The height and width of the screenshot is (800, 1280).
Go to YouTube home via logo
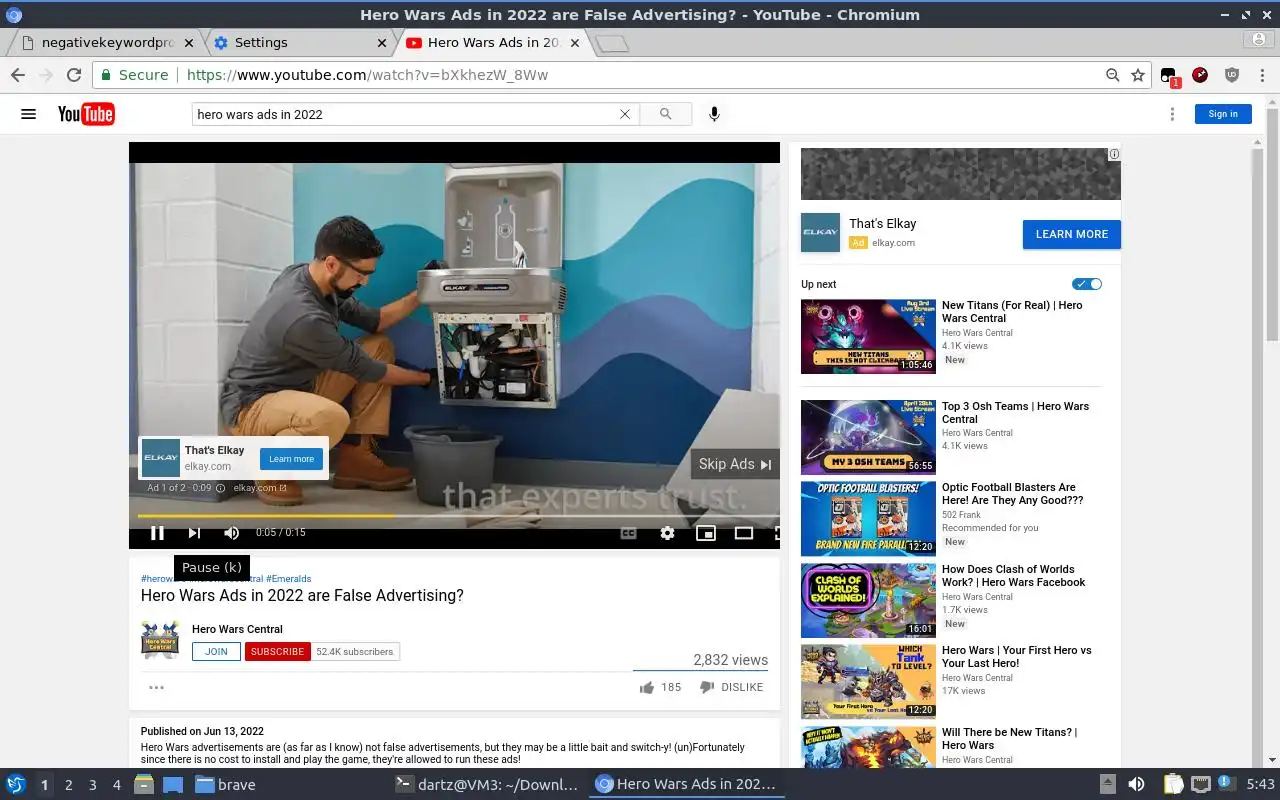(86, 114)
